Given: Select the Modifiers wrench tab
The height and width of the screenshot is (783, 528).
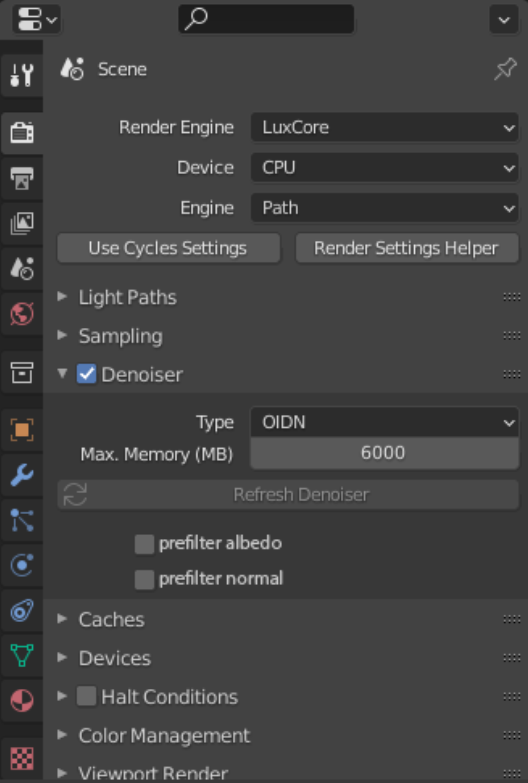Looking at the screenshot, I should 21,475.
